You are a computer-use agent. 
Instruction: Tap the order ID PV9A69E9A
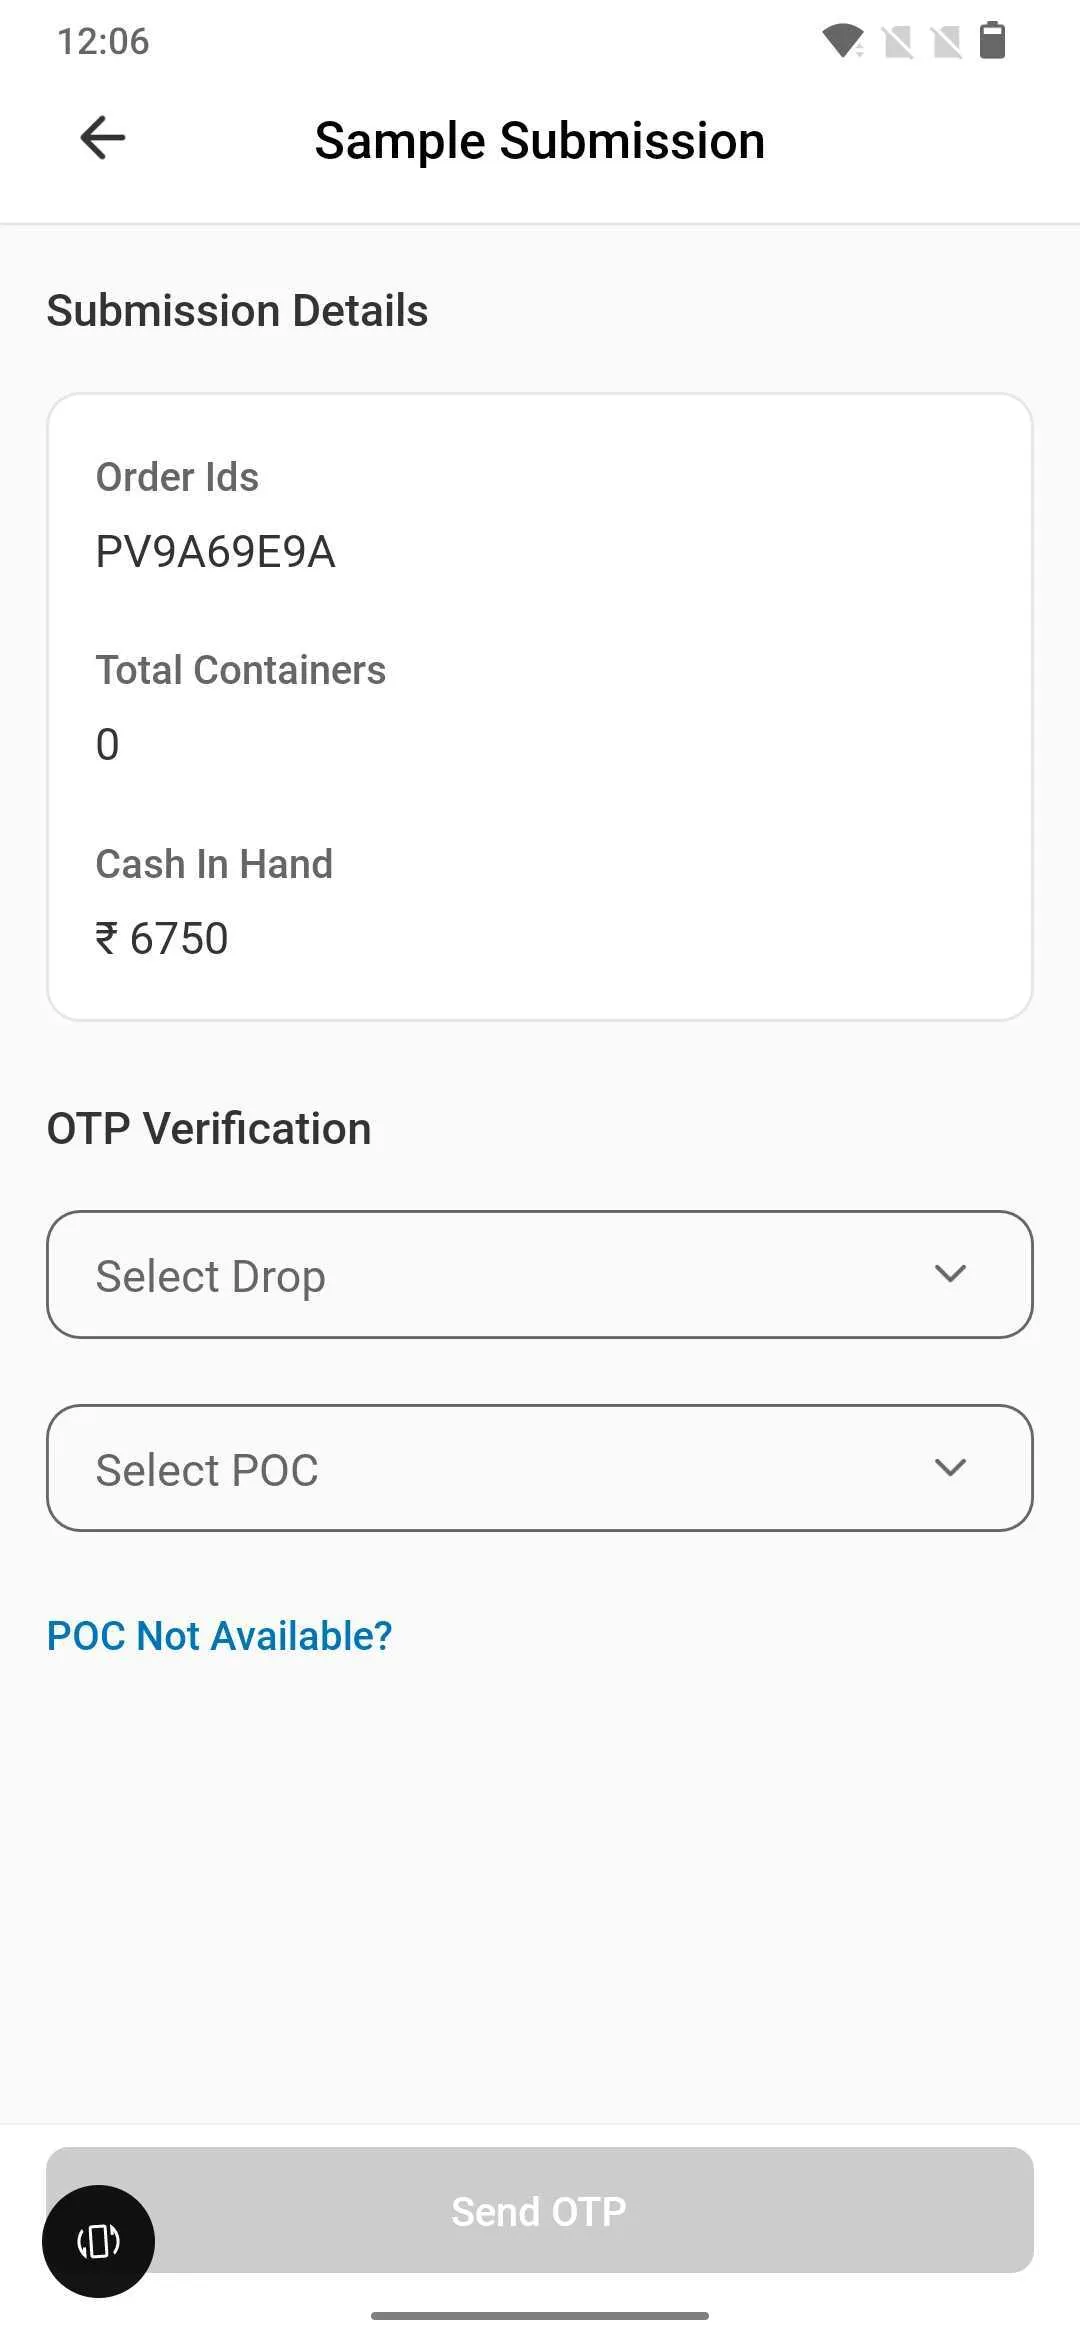tap(215, 552)
